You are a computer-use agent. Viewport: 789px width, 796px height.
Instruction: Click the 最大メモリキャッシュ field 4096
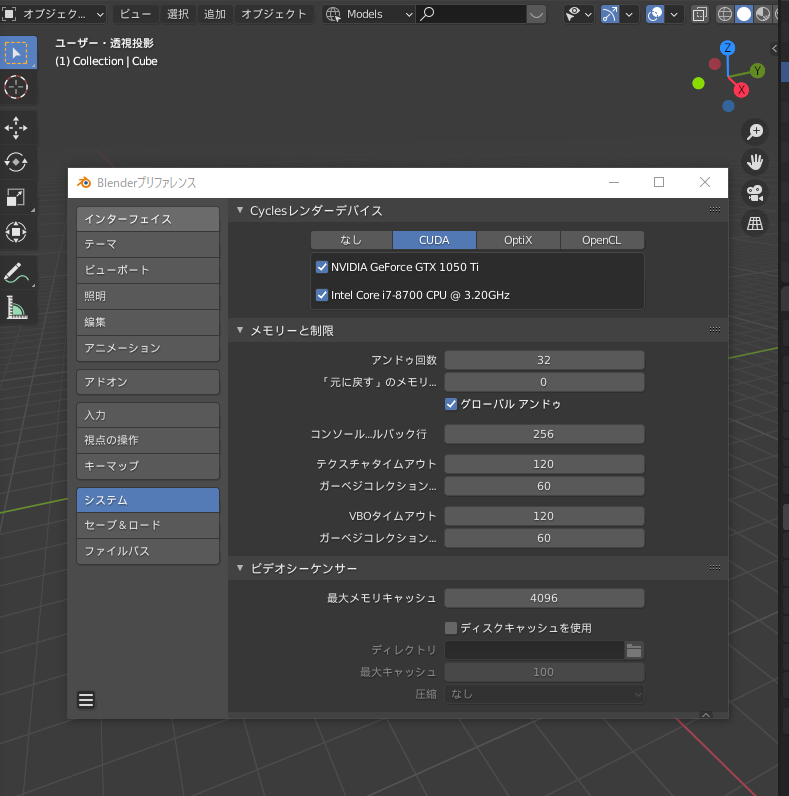coord(544,598)
